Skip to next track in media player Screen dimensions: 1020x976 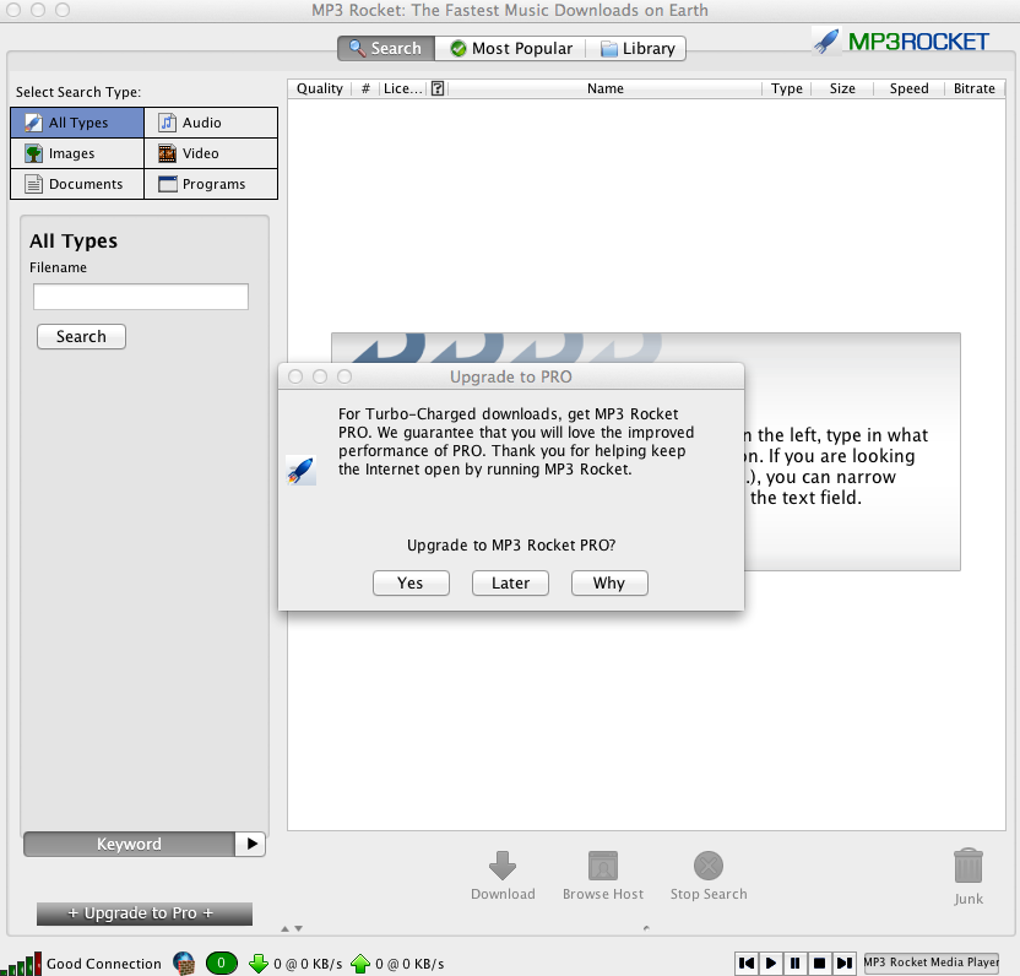click(x=844, y=963)
